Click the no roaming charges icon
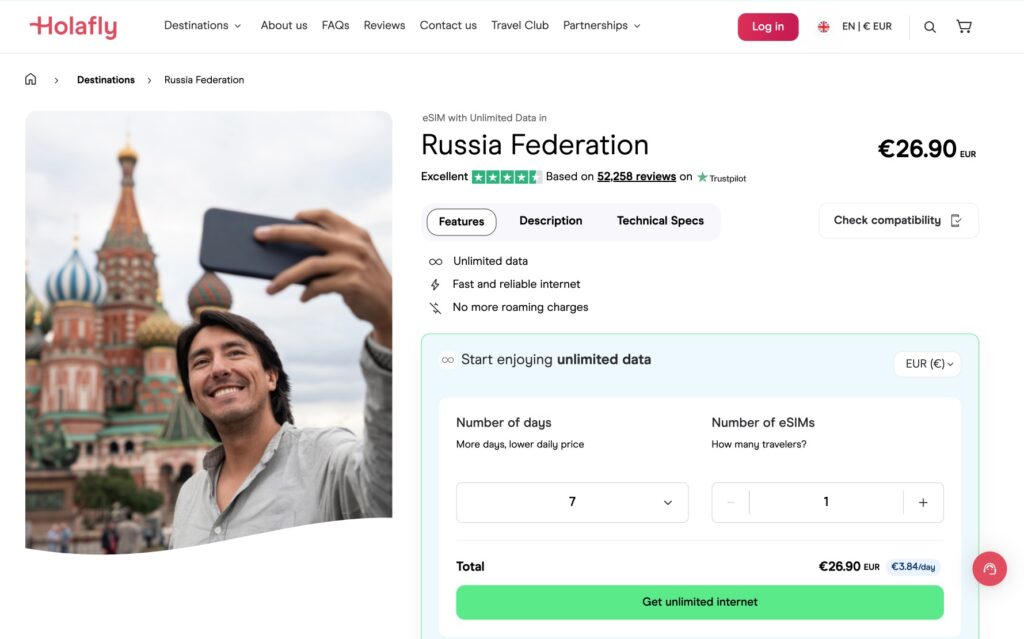1024x639 pixels. 434,308
